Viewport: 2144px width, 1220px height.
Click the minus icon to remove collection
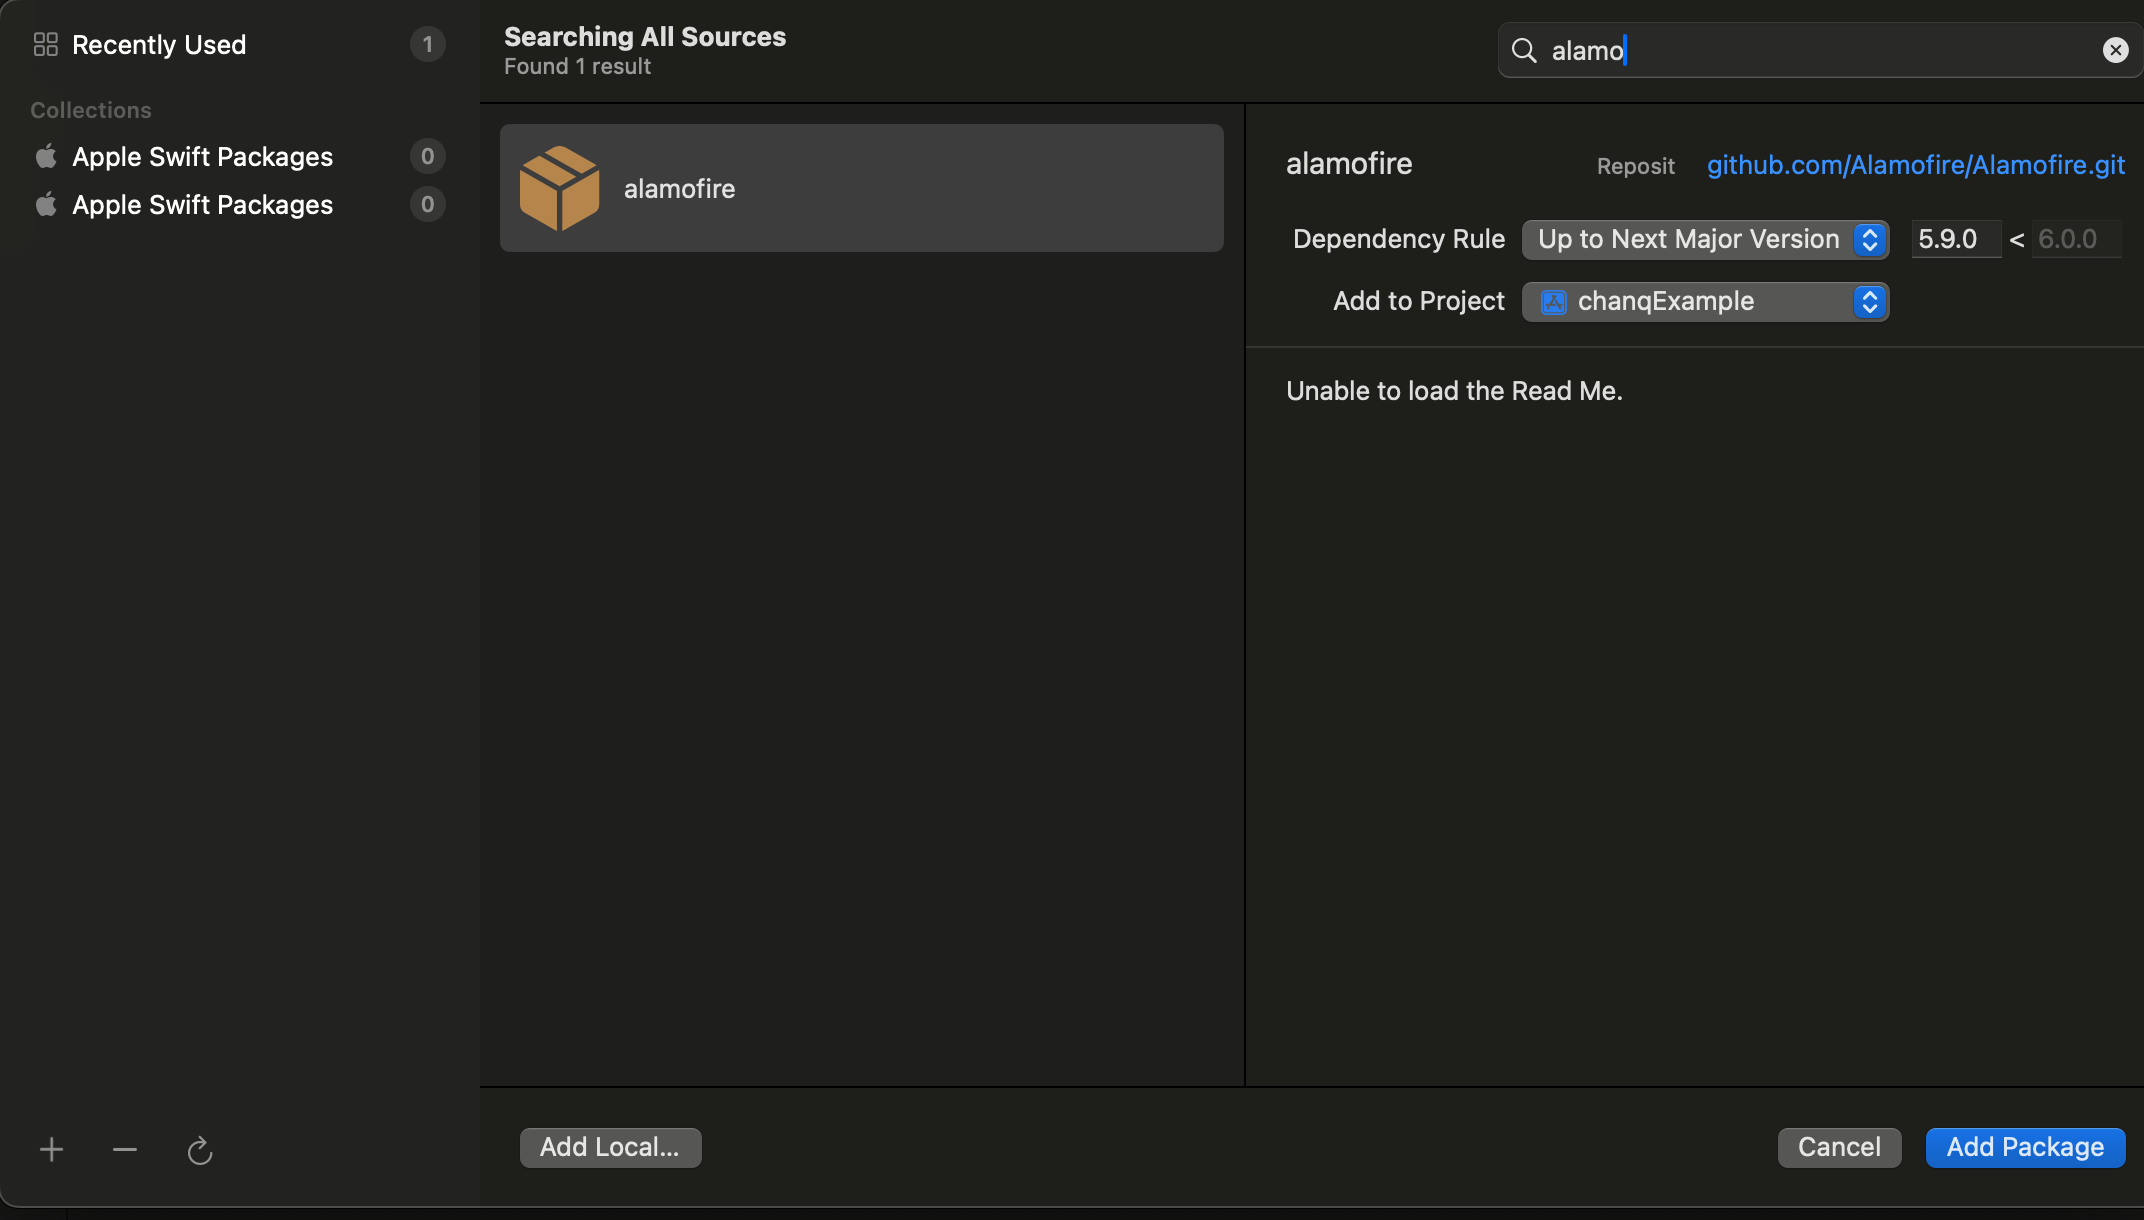(x=125, y=1150)
